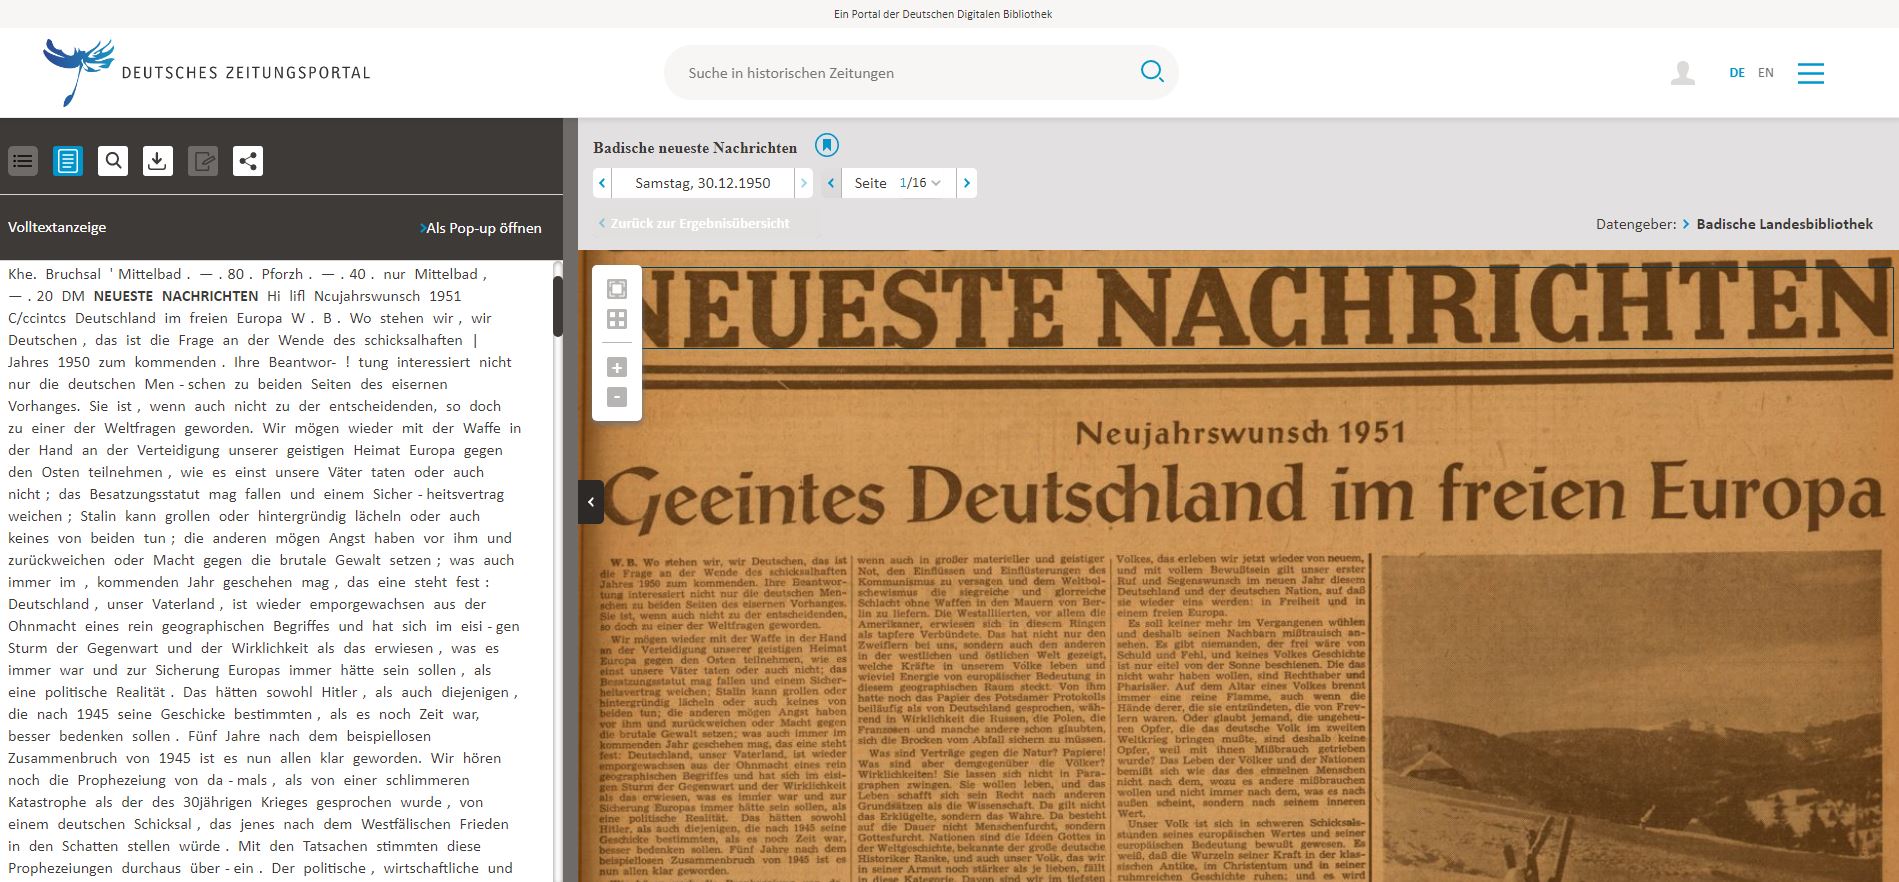The height and width of the screenshot is (882, 1899).
Task: Collapse the left sidebar panel arrow
Action: 590,502
